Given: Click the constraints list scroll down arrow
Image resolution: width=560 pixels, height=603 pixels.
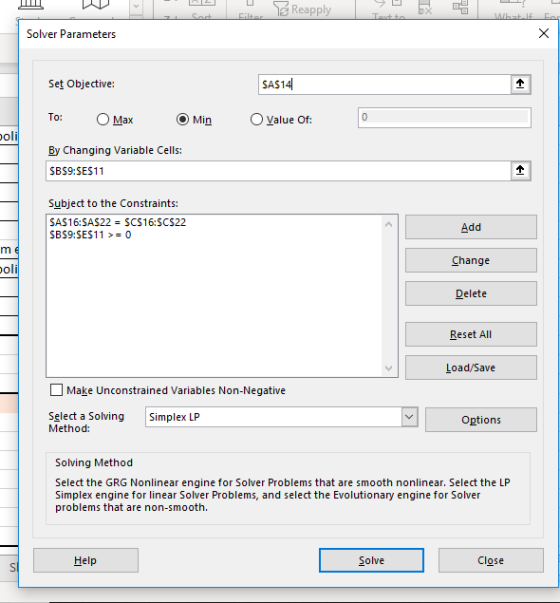Looking at the screenshot, I should 389,368.
